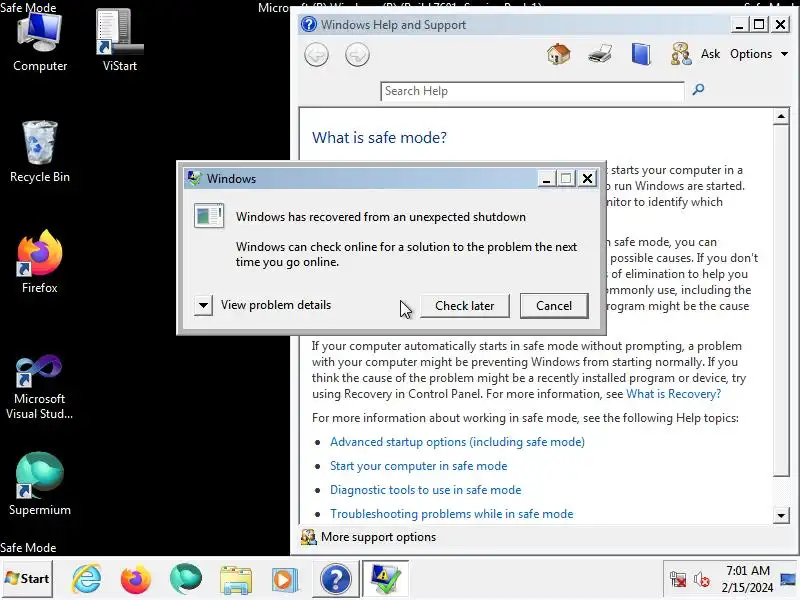800x600 pixels.
Task: Minimize the Windows recovery dialog
Action: [546, 178]
